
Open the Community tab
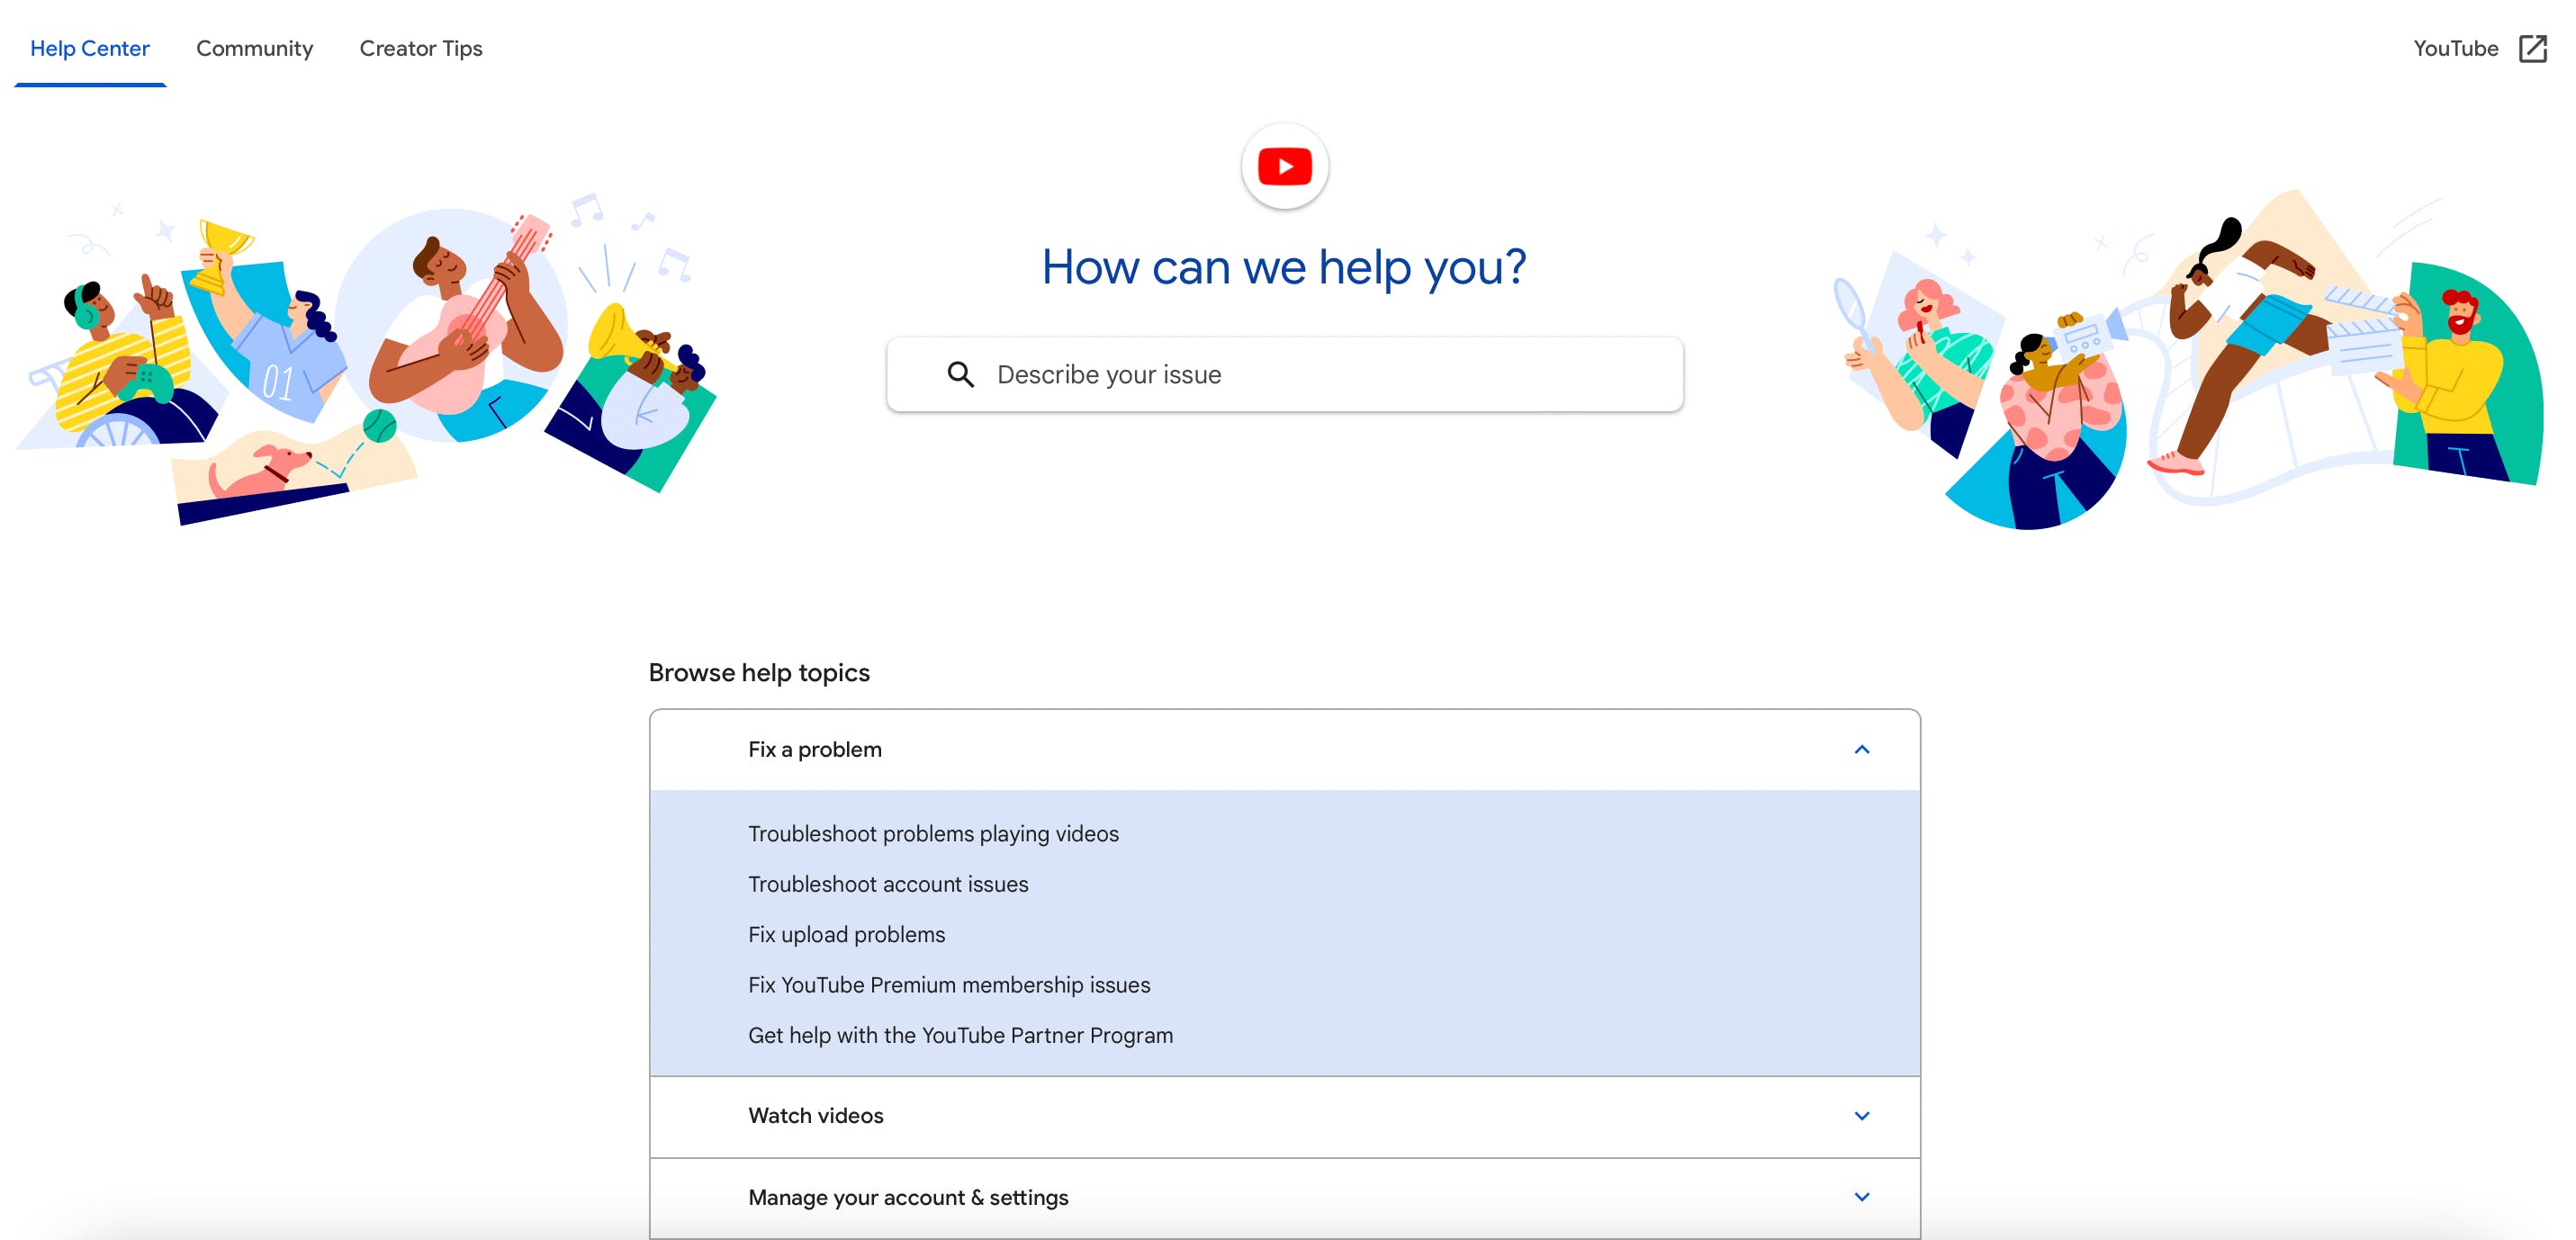tap(254, 49)
